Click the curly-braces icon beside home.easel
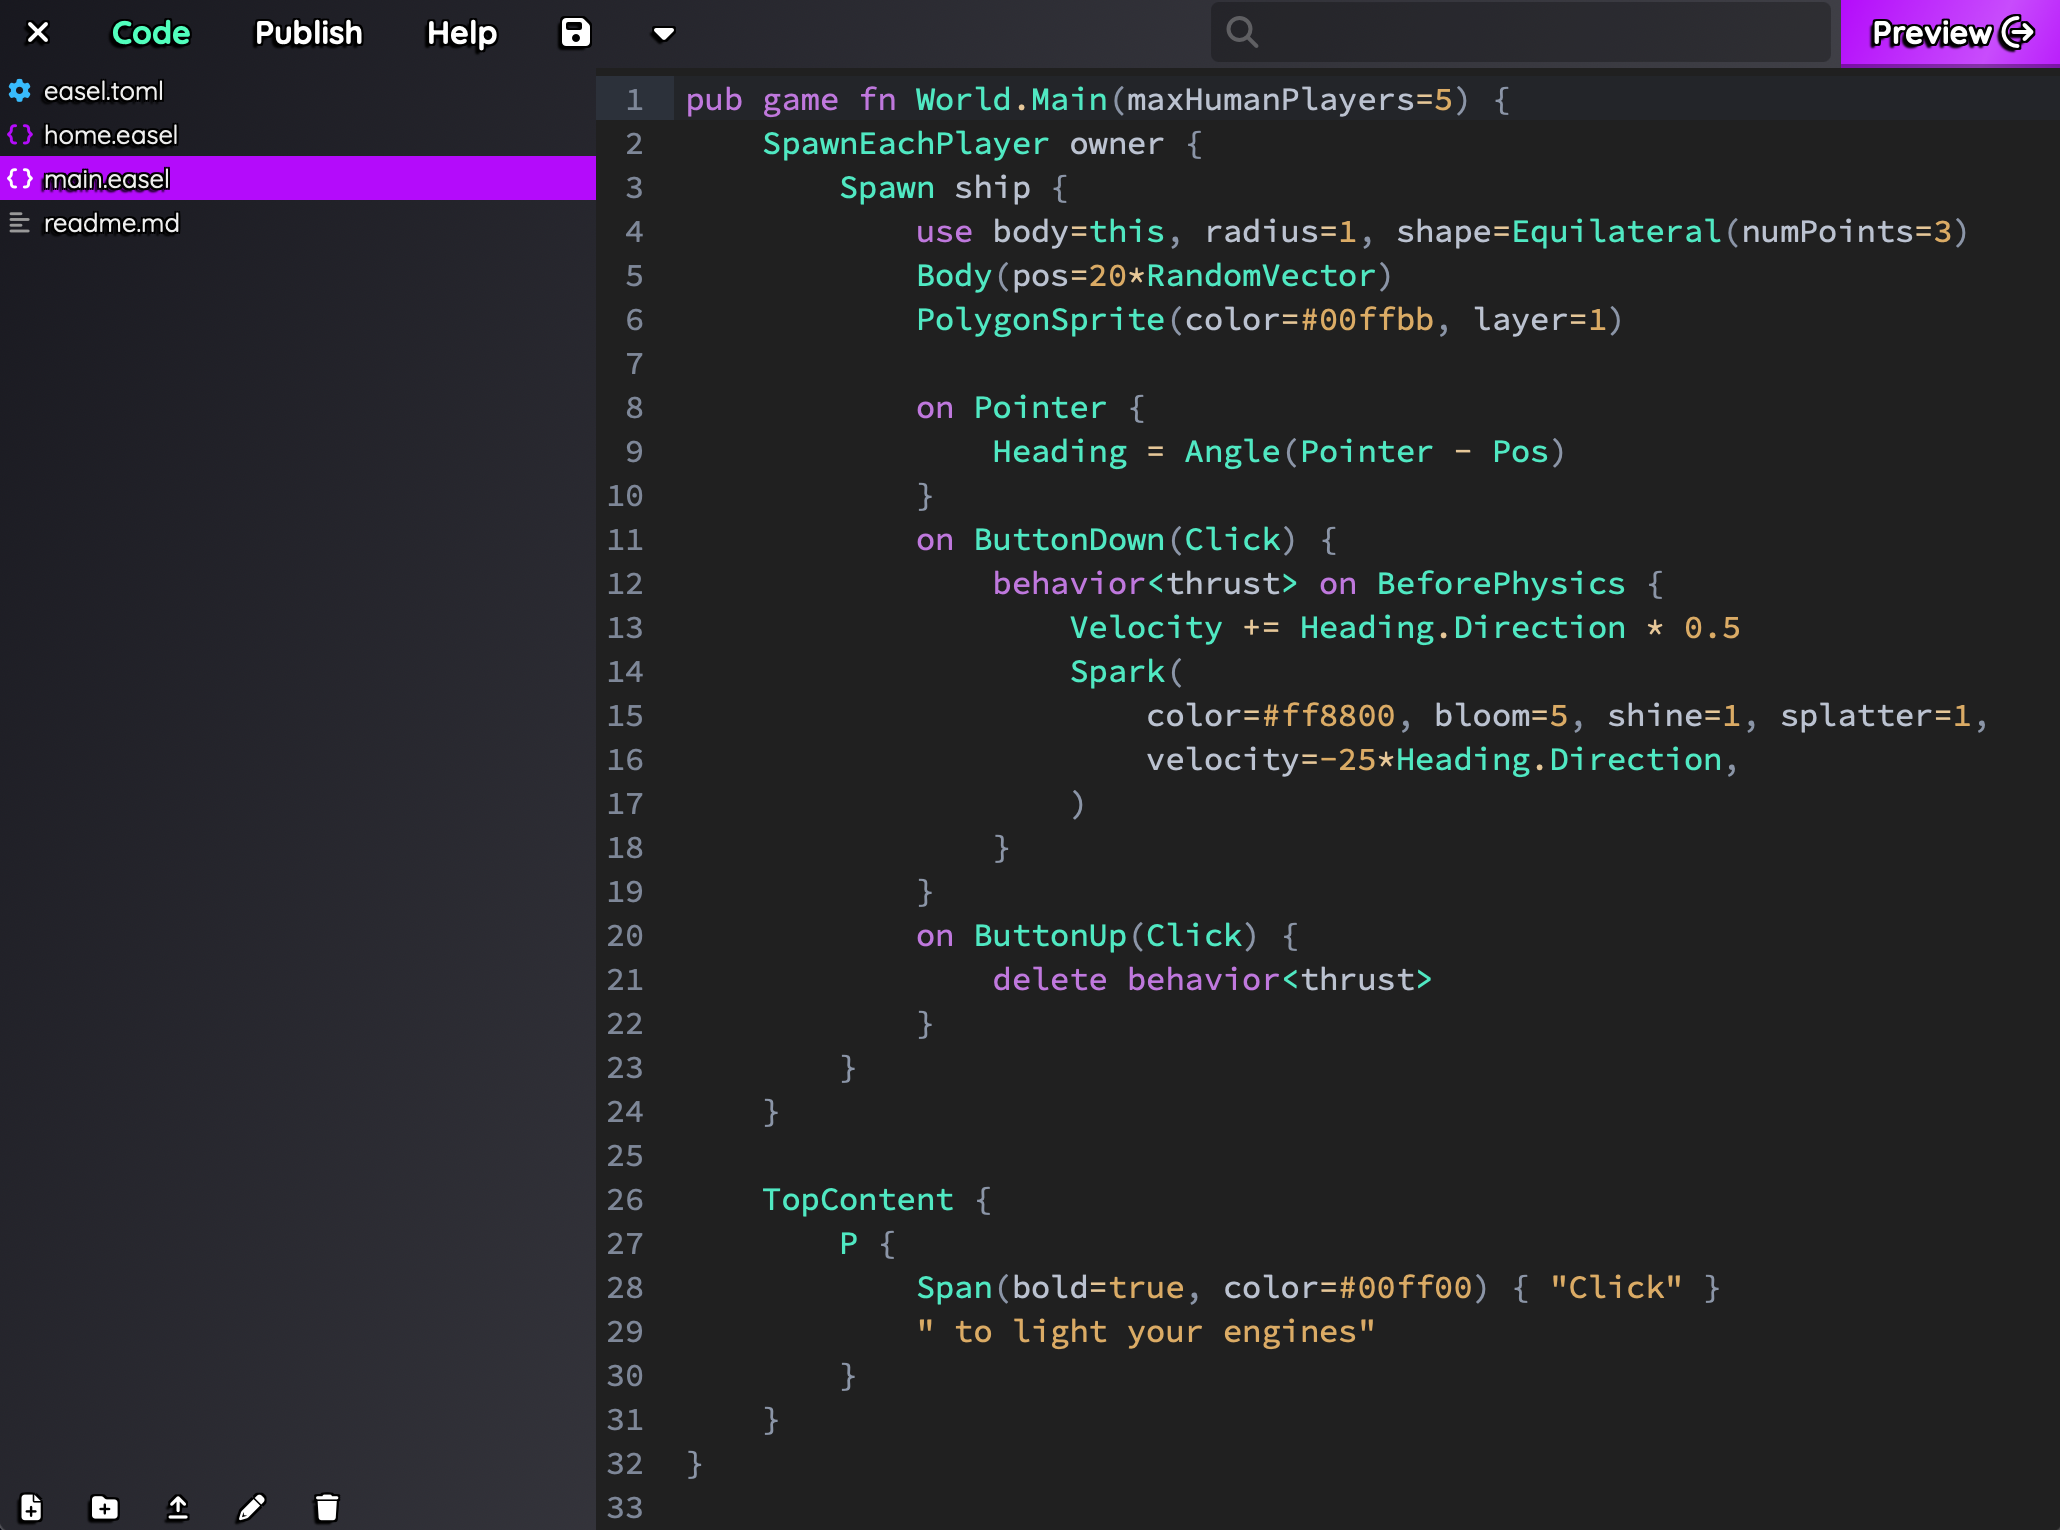2060x1530 pixels. 20,134
